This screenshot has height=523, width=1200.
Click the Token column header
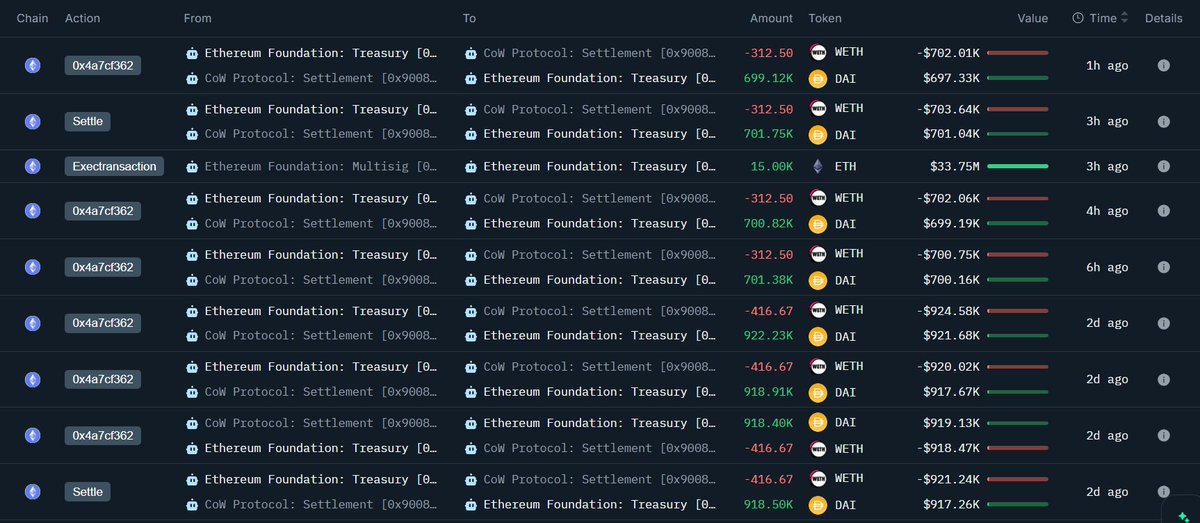coord(825,18)
